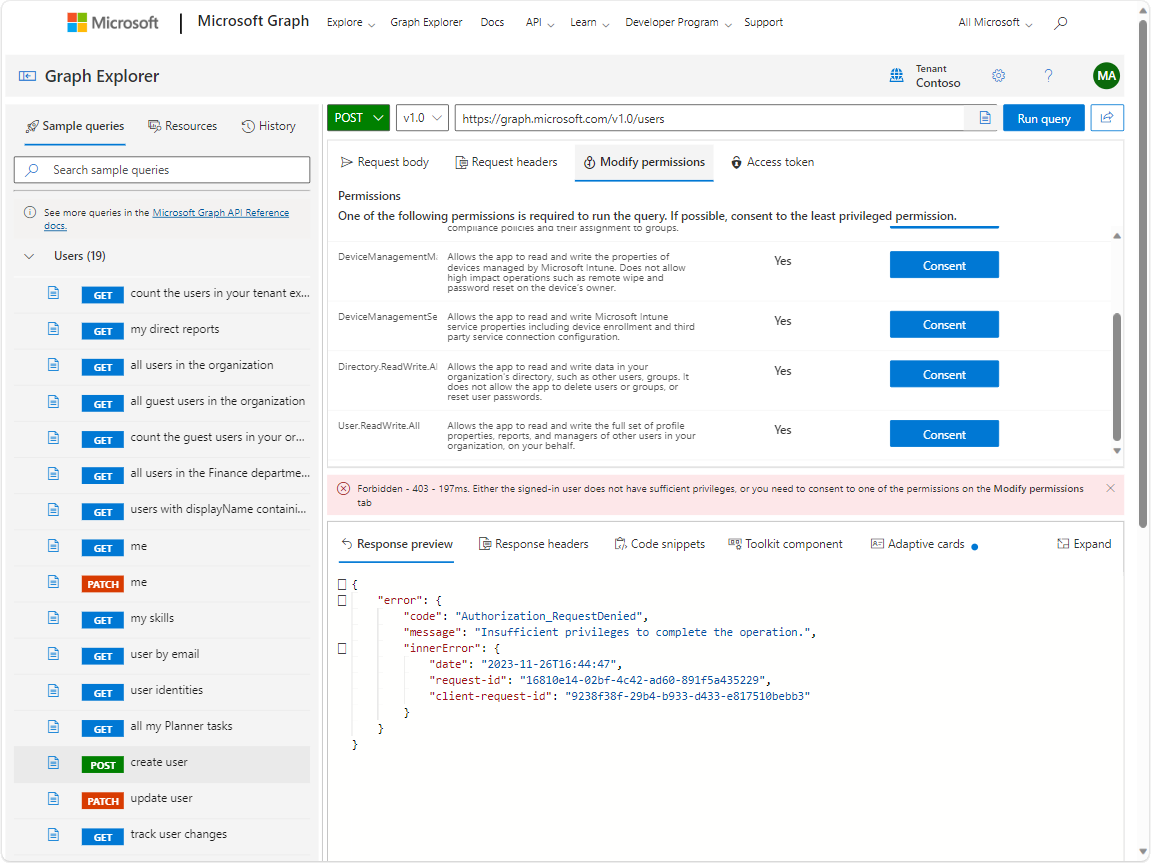Open docs icon for 'my direct reports' query
1151x863 pixels.
(54, 329)
